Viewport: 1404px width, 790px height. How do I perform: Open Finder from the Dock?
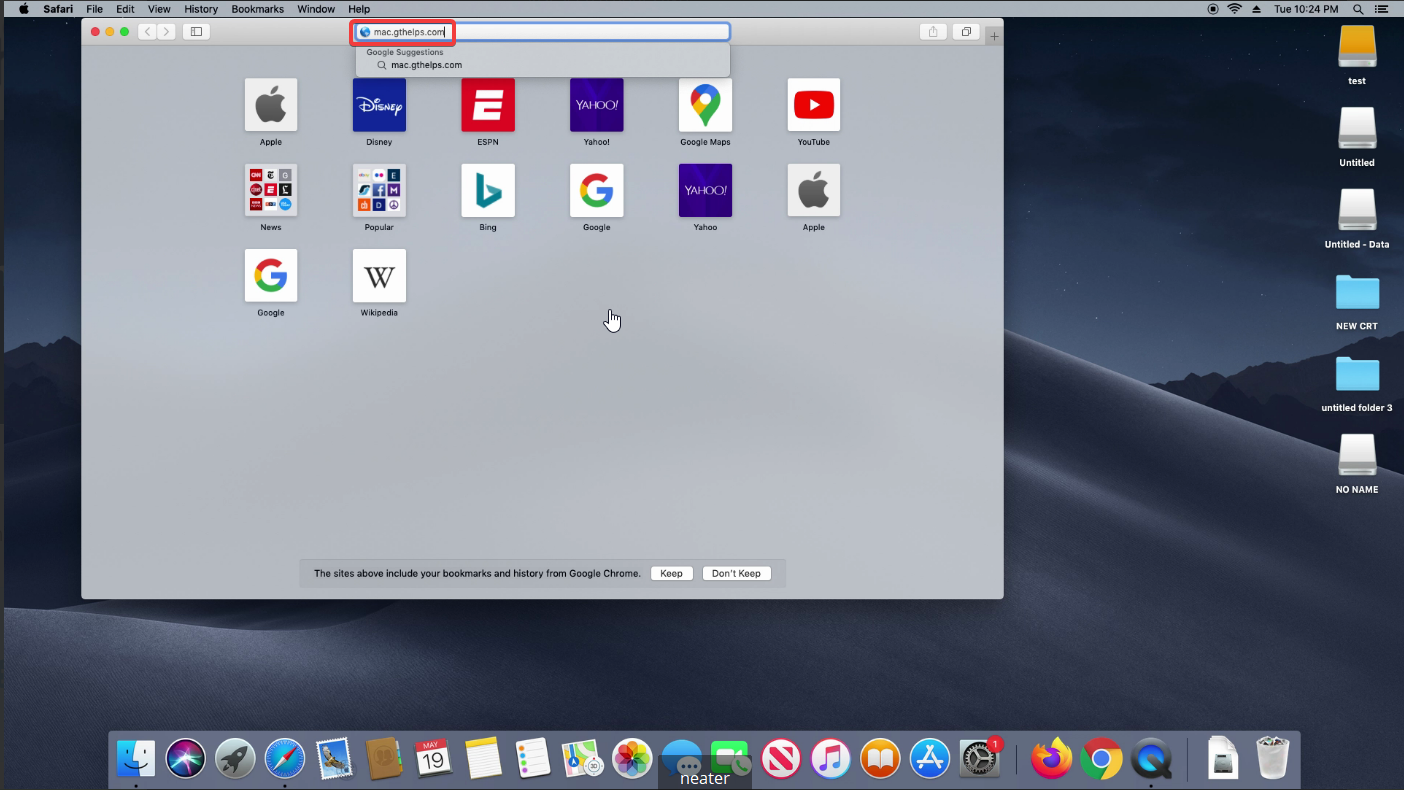[x=136, y=760]
